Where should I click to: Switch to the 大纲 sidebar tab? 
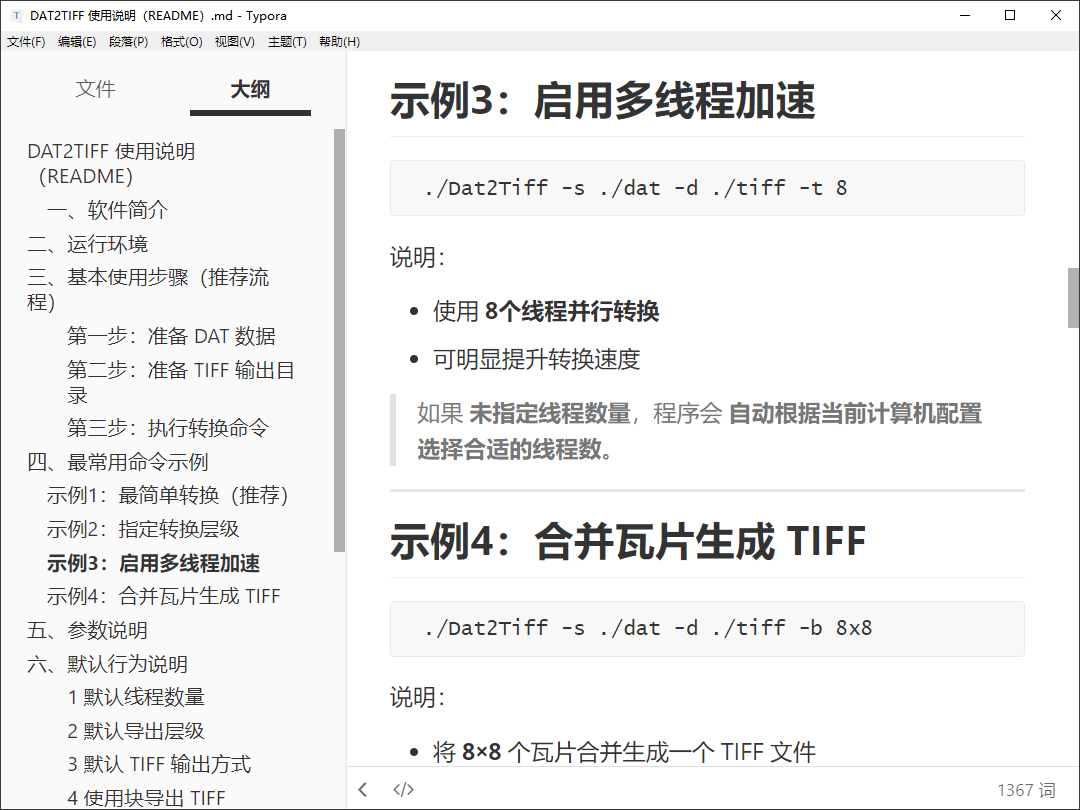pos(250,89)
